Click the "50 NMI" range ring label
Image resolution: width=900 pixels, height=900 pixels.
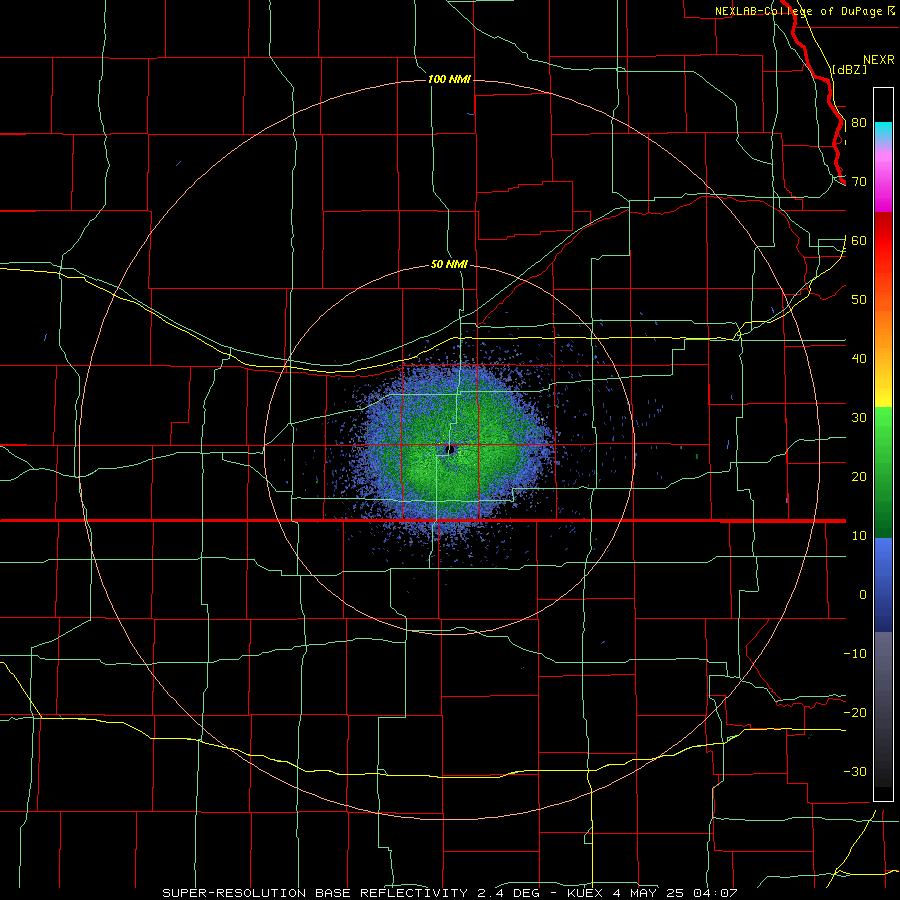coord(449,265)
